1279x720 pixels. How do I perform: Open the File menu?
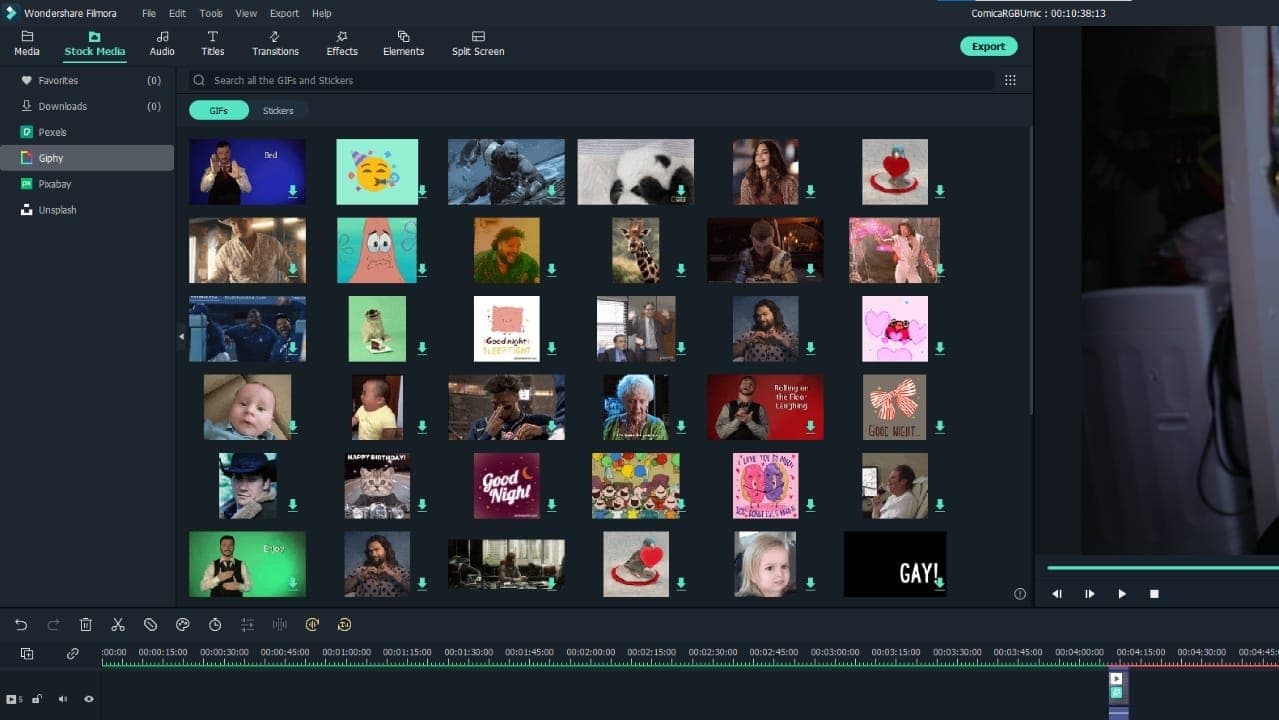pyautogui.click(x=149, y=14)
